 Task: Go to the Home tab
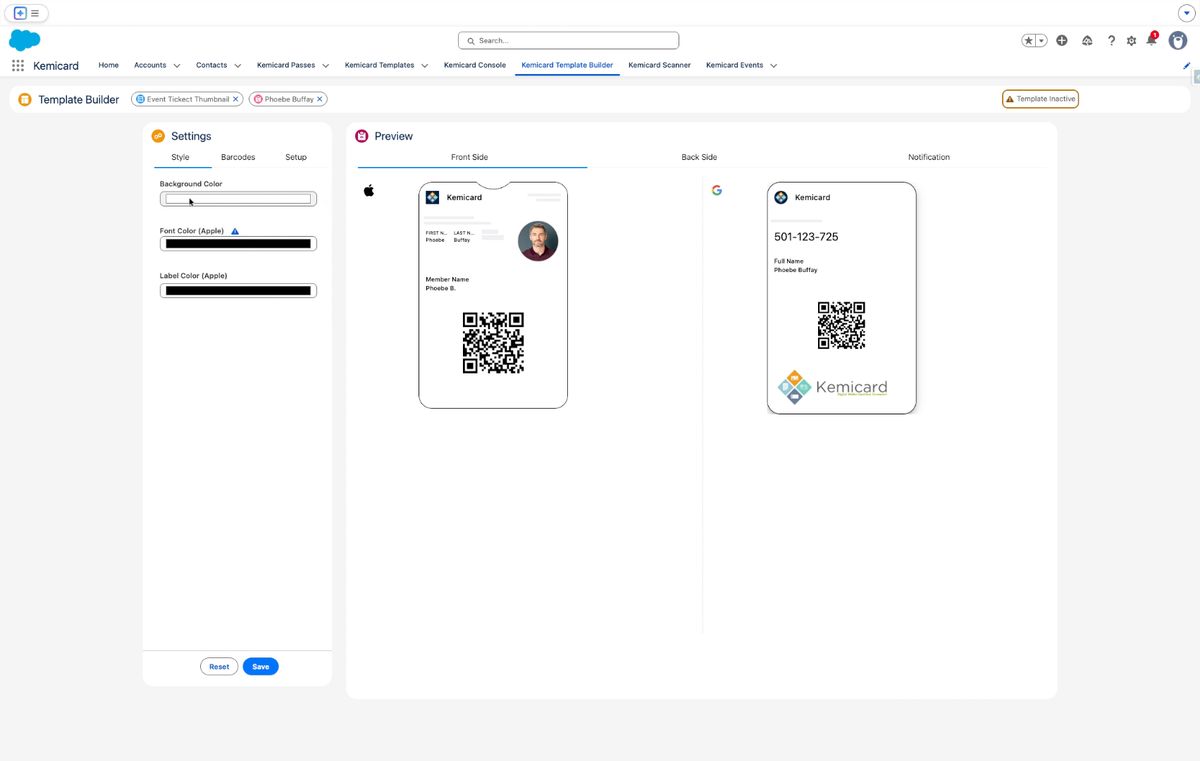pyautogui.click(x=109, y=65)
